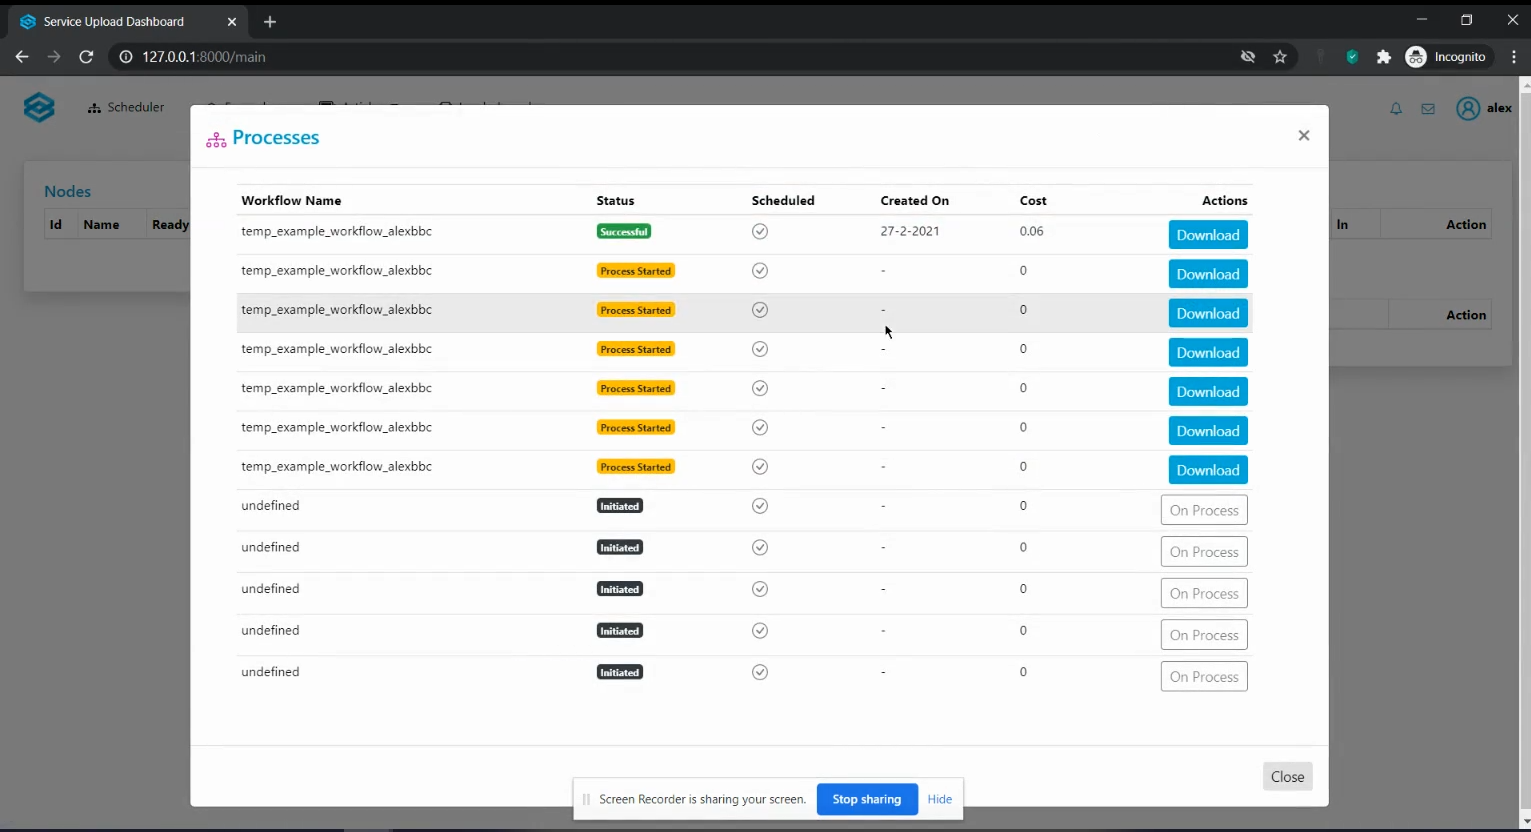Click the Scheduled check icon in first row
This screenshot has width=1531, height=832.
pos(760,232)
